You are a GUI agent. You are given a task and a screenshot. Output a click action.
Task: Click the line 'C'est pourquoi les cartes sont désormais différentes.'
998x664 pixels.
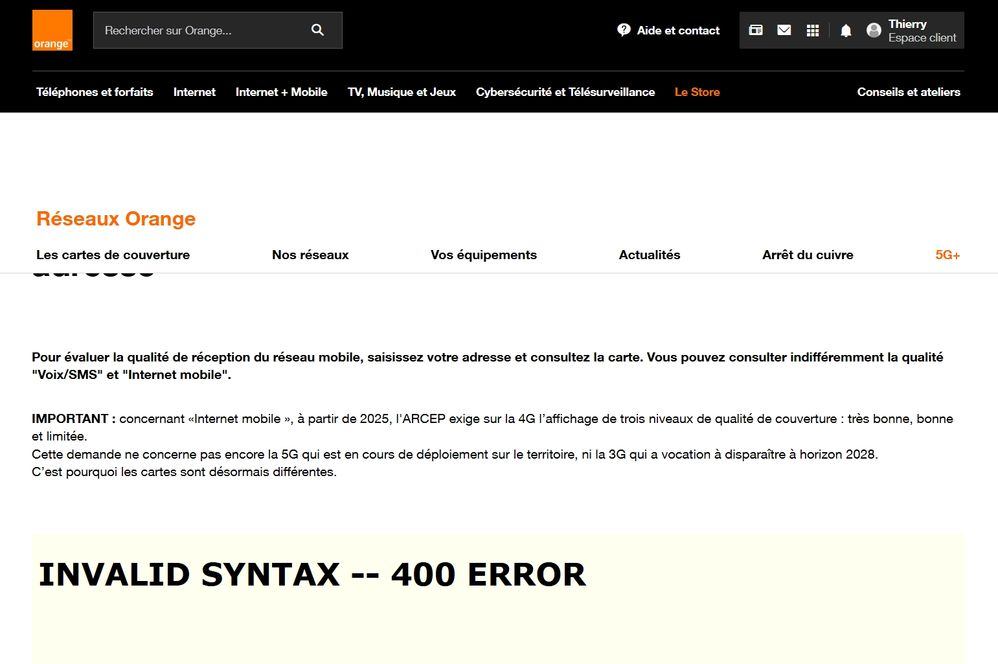coord(184,472)
